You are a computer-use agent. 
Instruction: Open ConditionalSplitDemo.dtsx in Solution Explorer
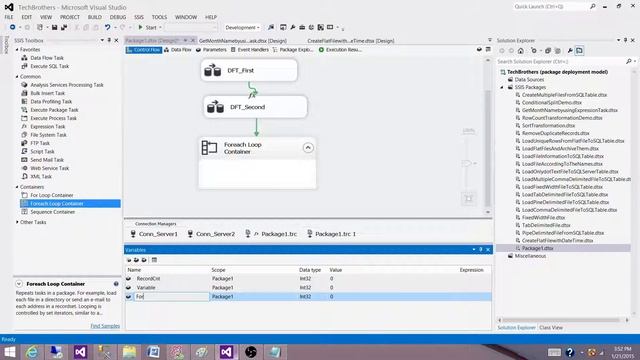coord(551,102)
